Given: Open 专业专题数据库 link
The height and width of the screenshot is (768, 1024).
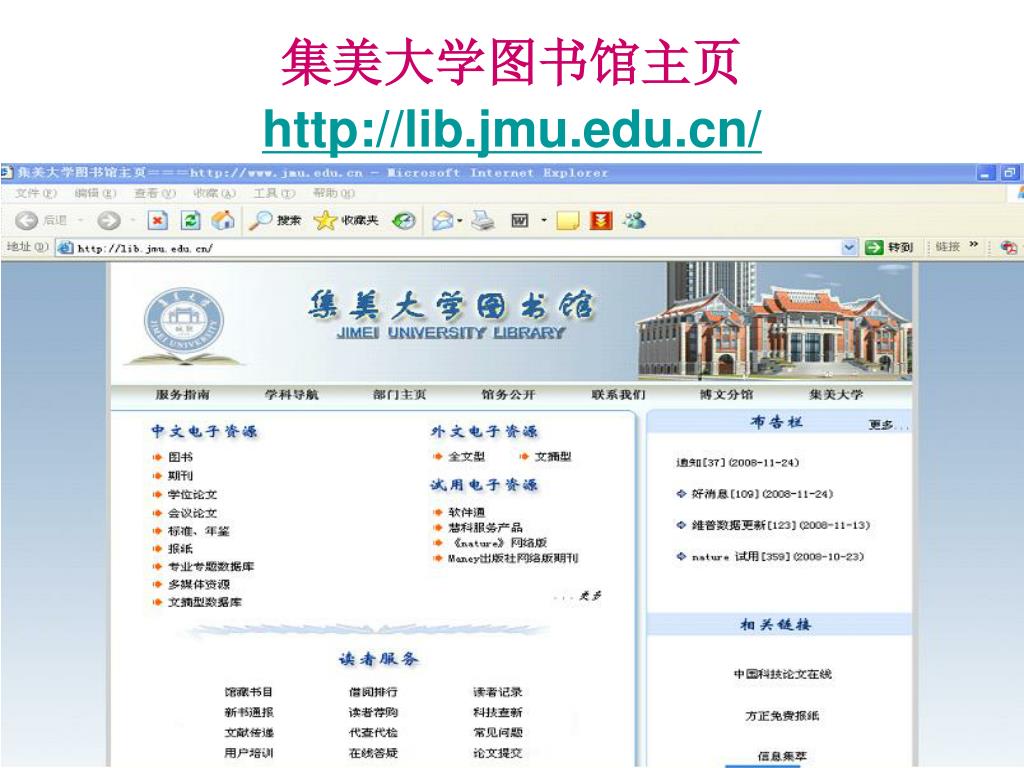Looking at the screenshot, I should point(211,566).
